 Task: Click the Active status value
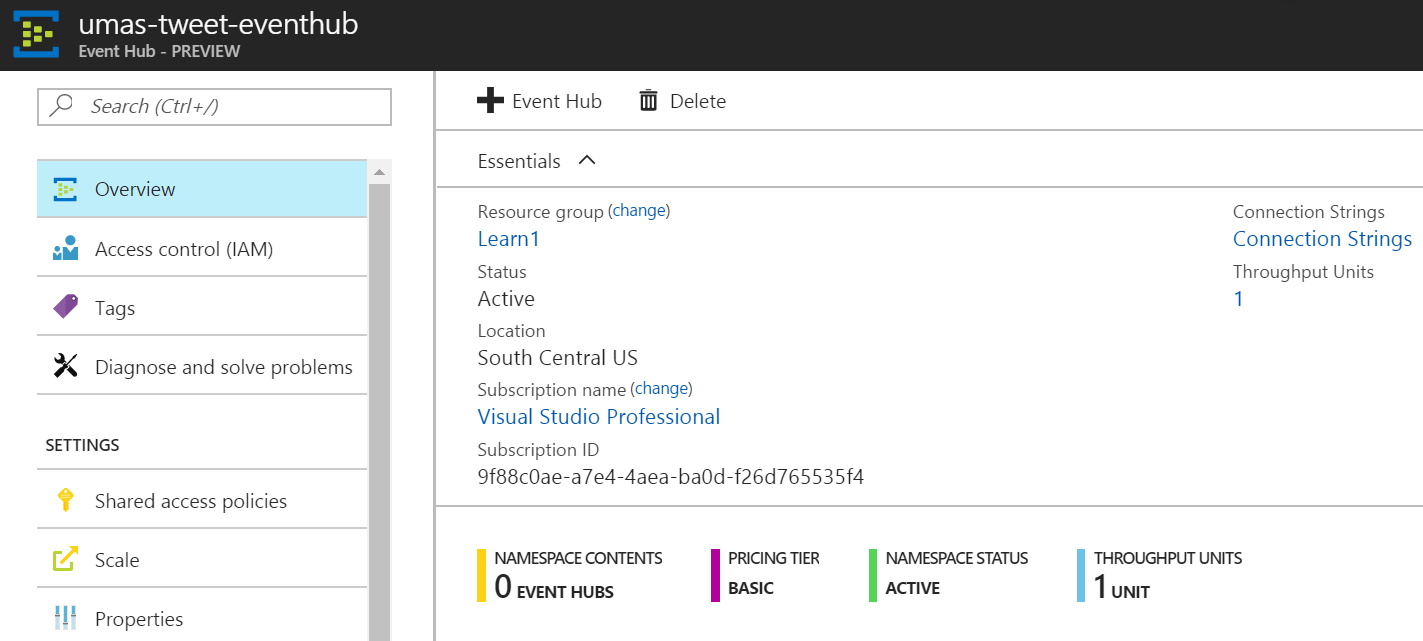click(x=506, y=299)
